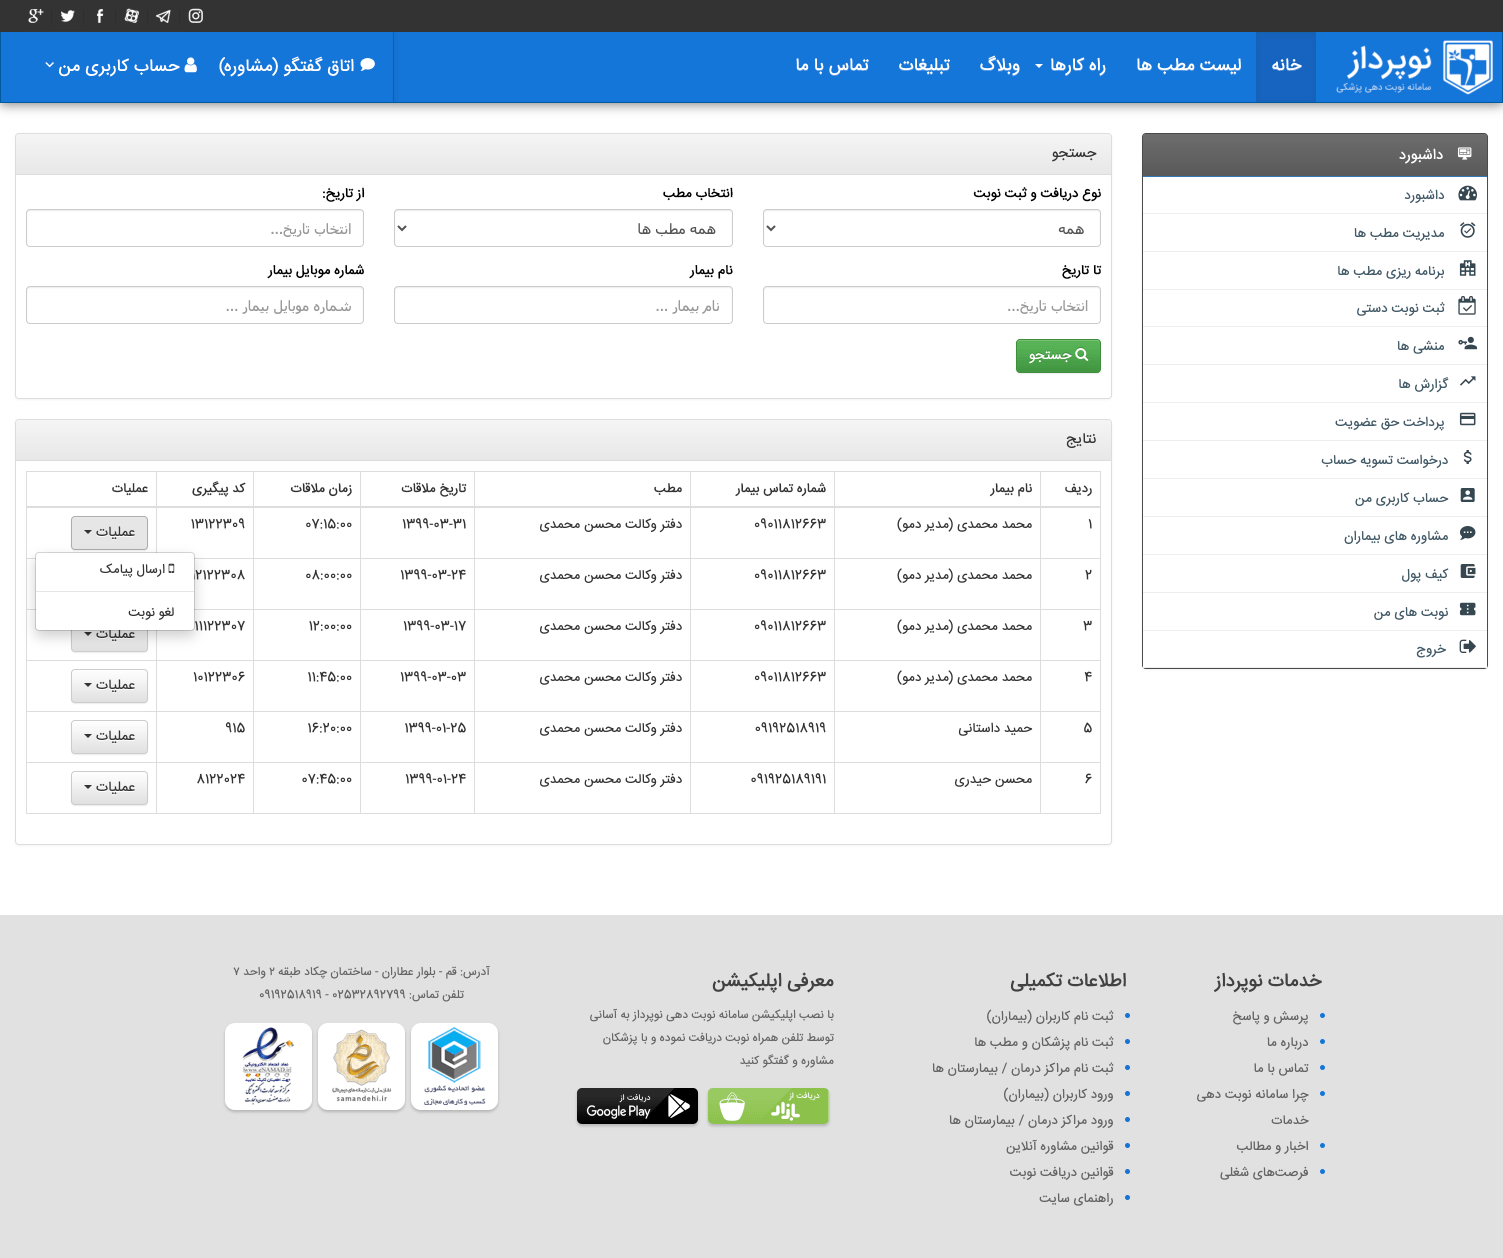Image resolution: width=1503 pixels, height=1258 pixels.
Task: Click the خروج logout icon in sidebar
Action: tap(1467, 647)
